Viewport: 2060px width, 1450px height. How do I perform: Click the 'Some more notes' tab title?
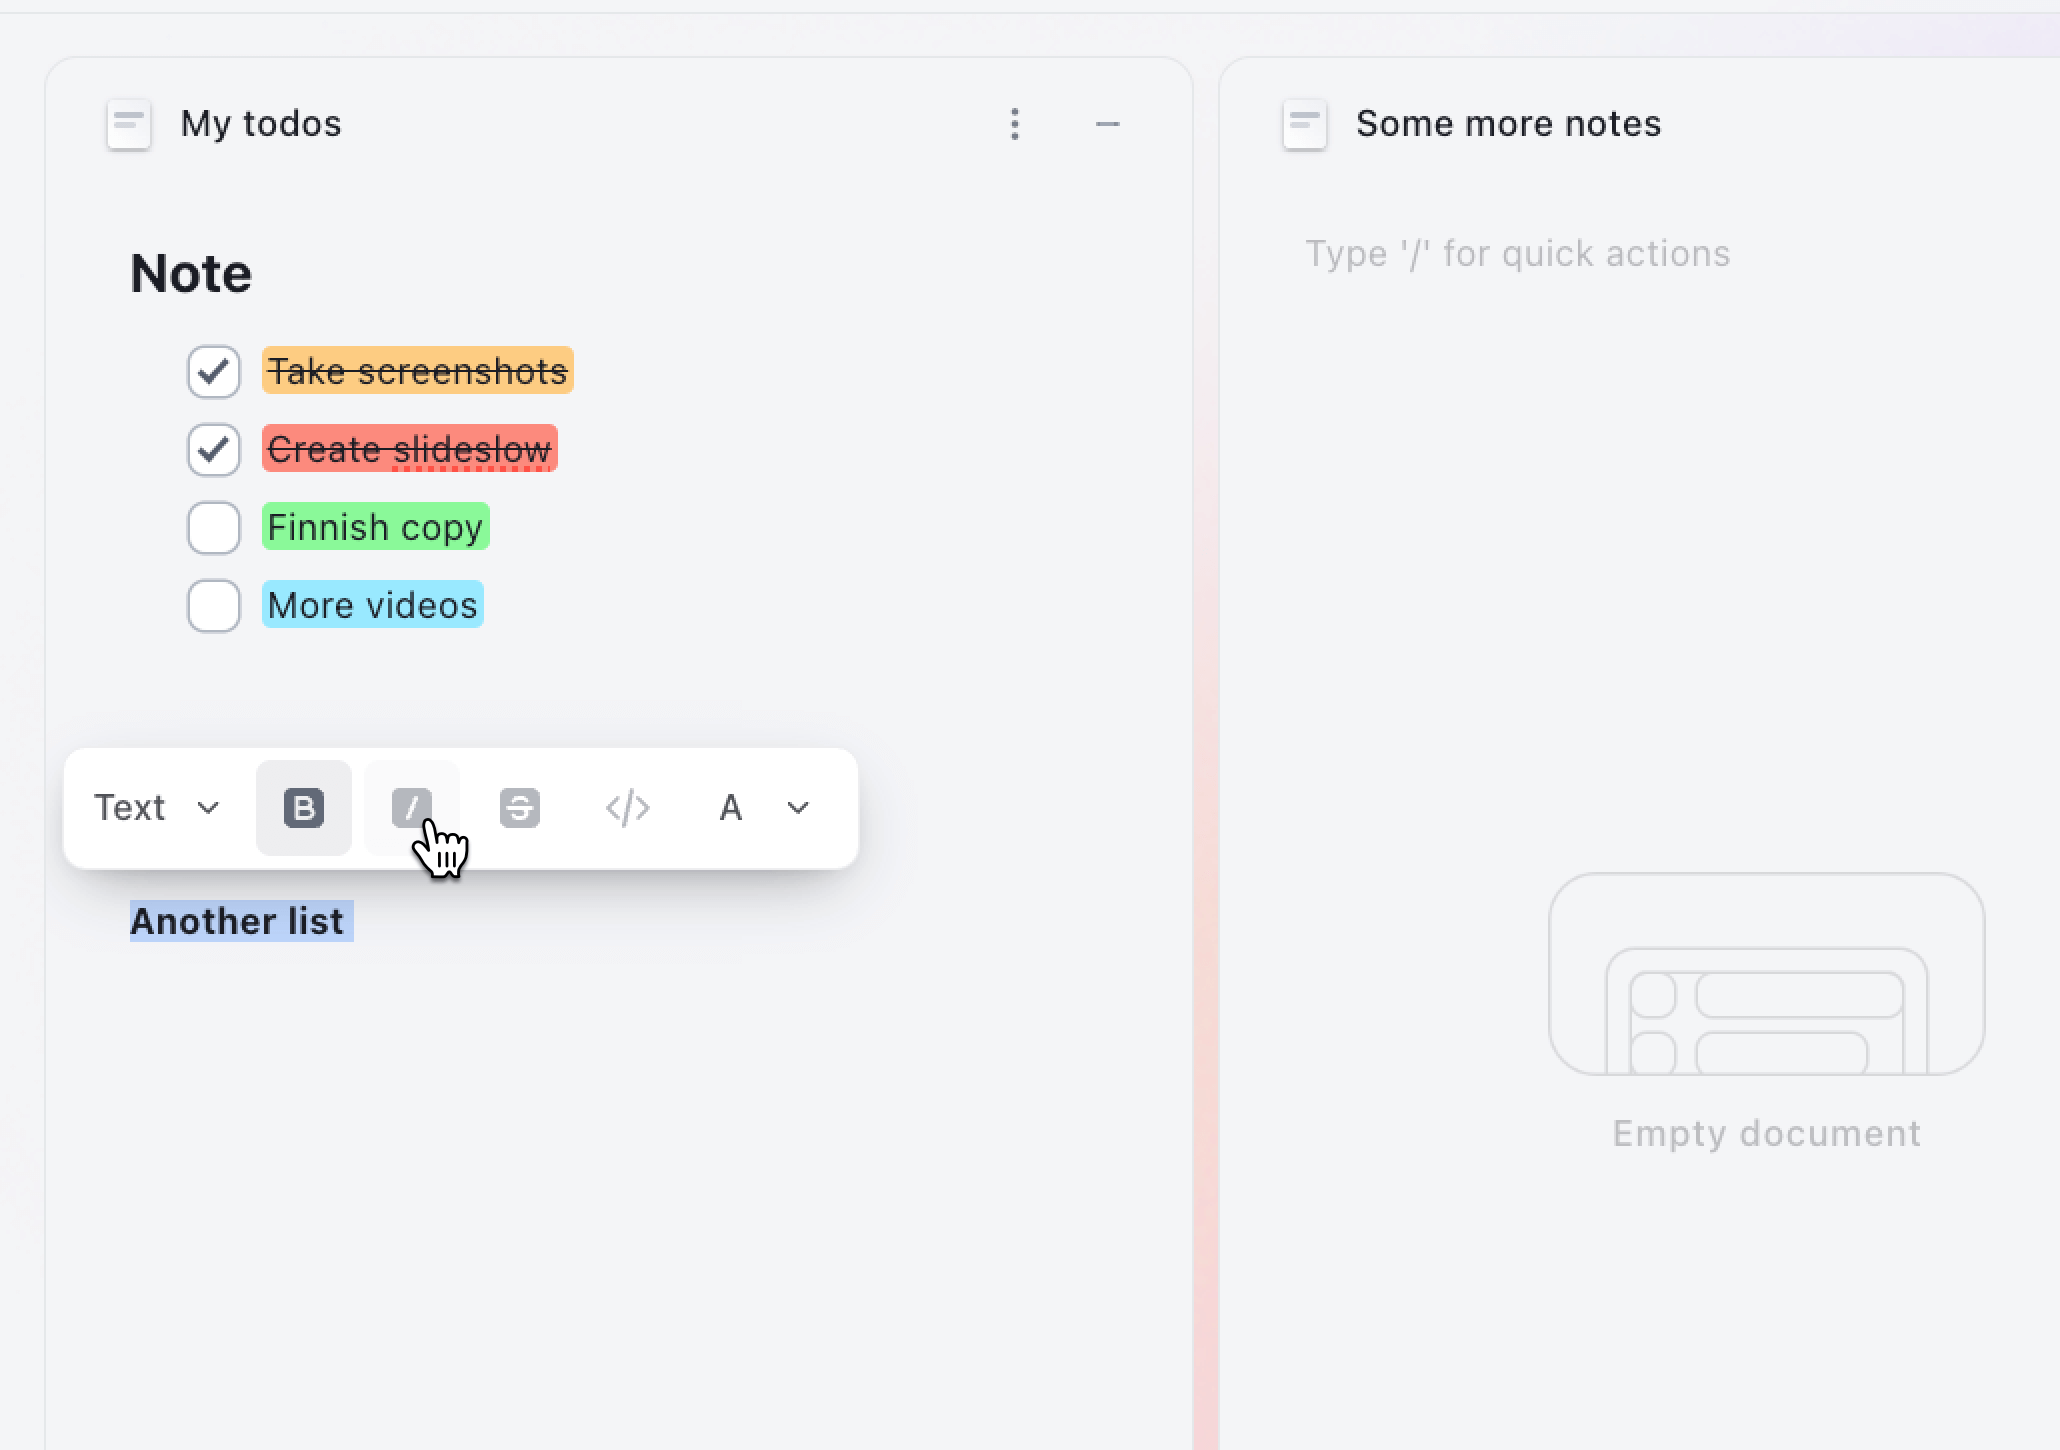pos(1506,124)
